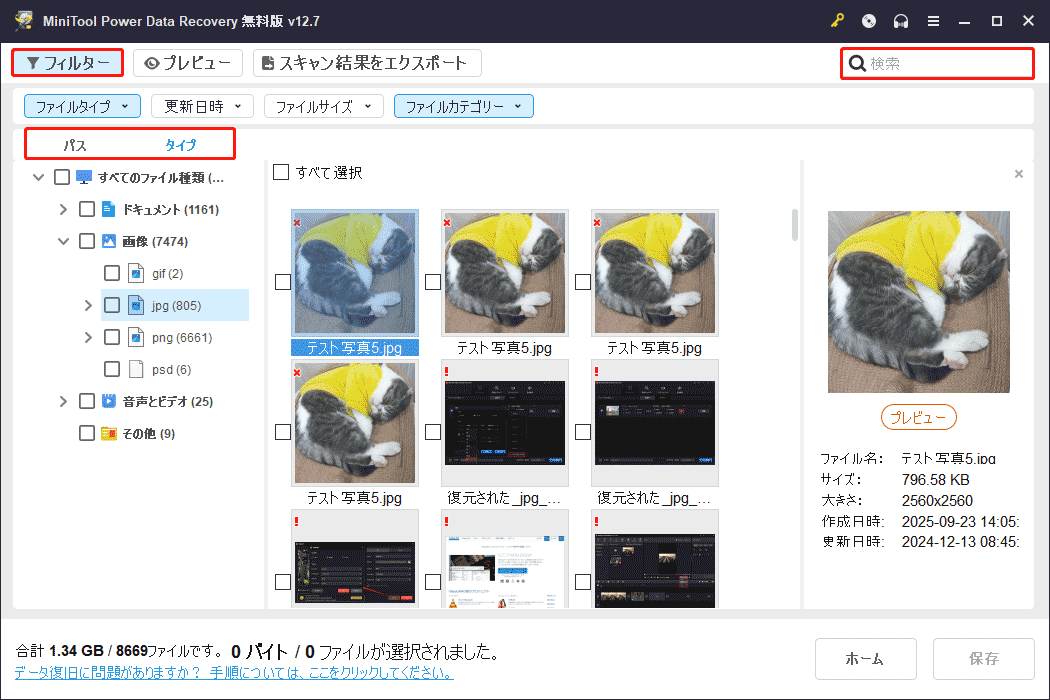Click the license key registration icon
Image resolution: width=1050 pixels, height=700 pixels.
click(x=837, y=20)
